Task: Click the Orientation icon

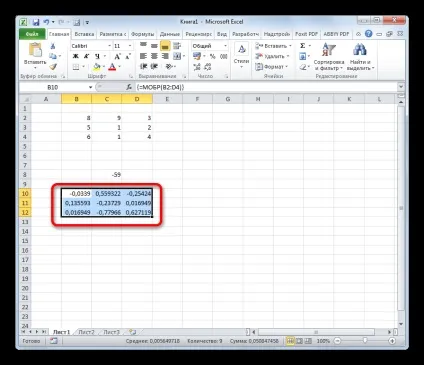Action: 169,67
